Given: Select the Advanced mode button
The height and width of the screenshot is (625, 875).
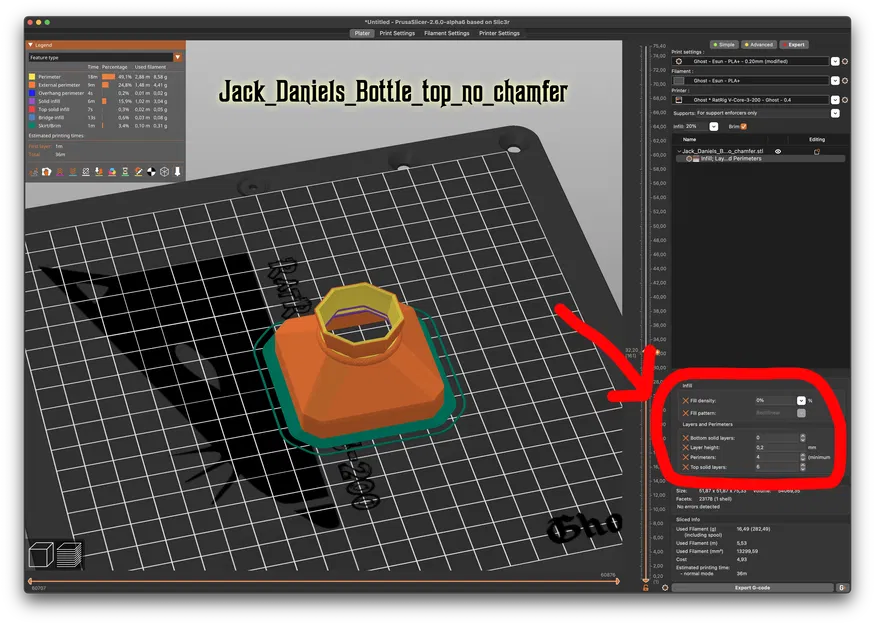Looking at the screenshot, I should coord(759,45).
